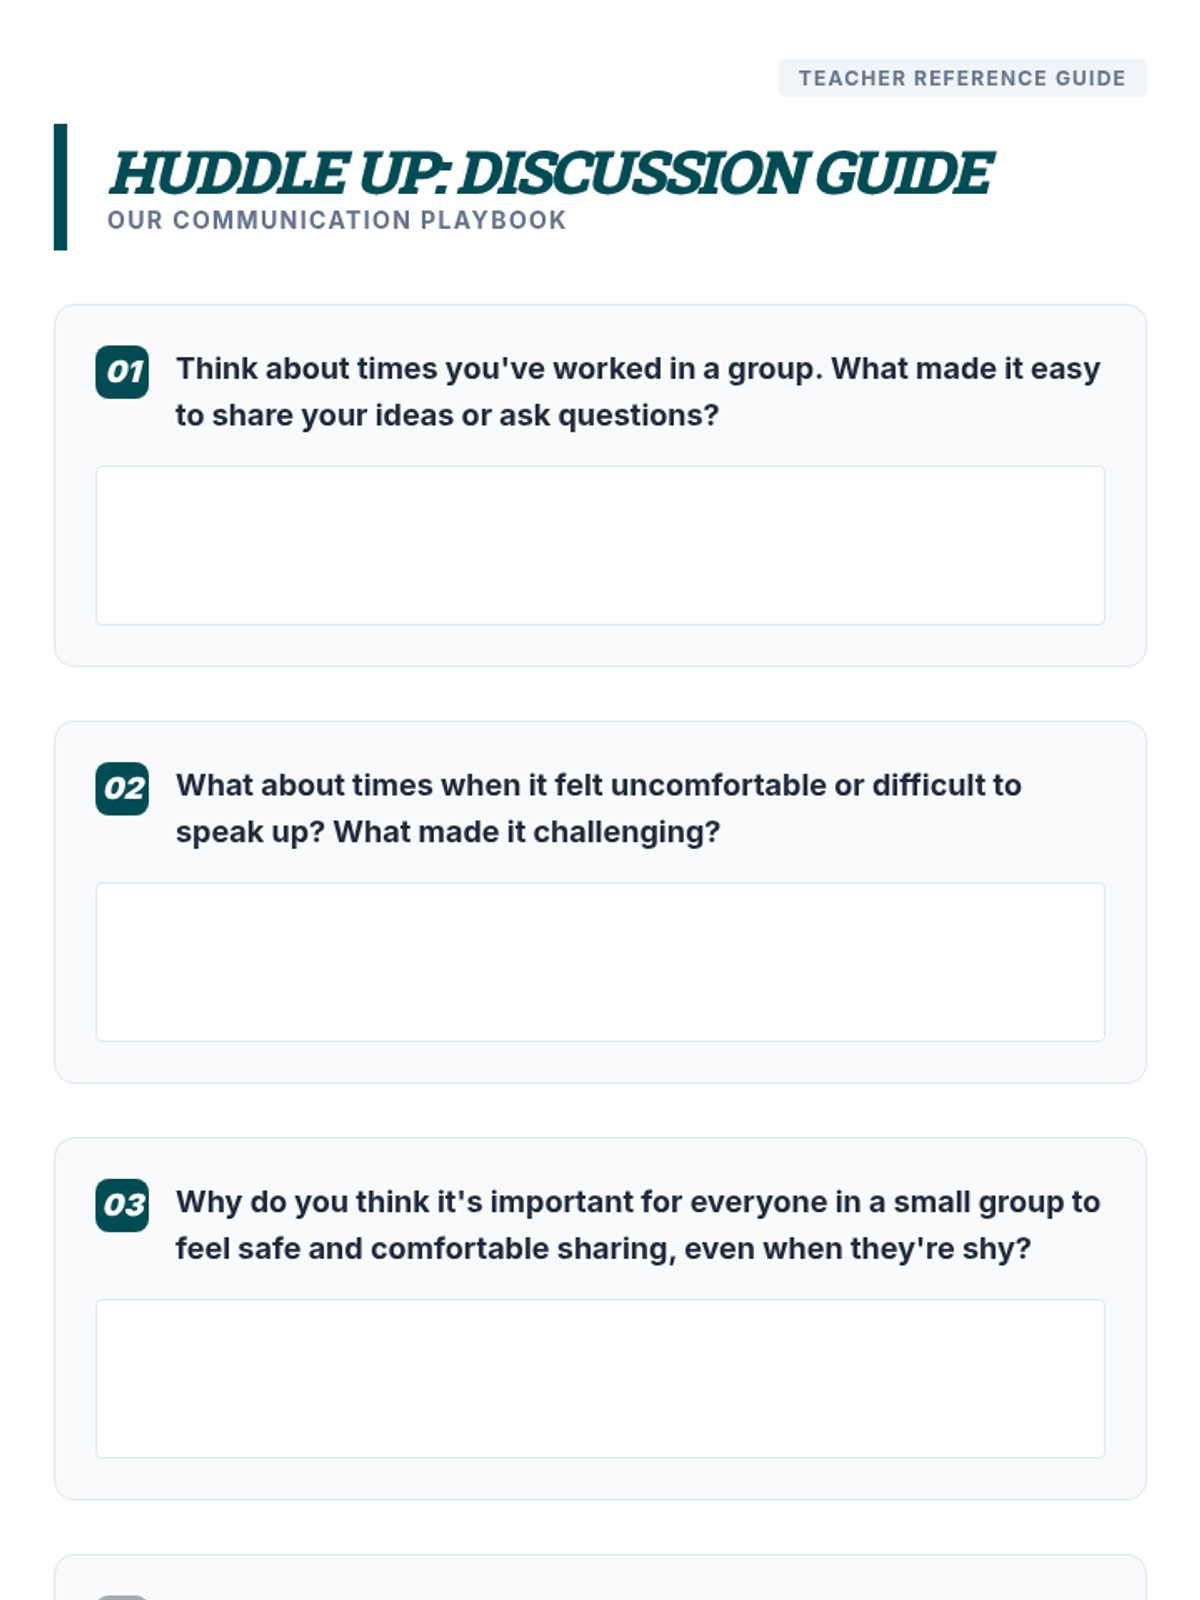Click the 03 question number badge
1200x1600 pixels.
[x=122, y=1205]
